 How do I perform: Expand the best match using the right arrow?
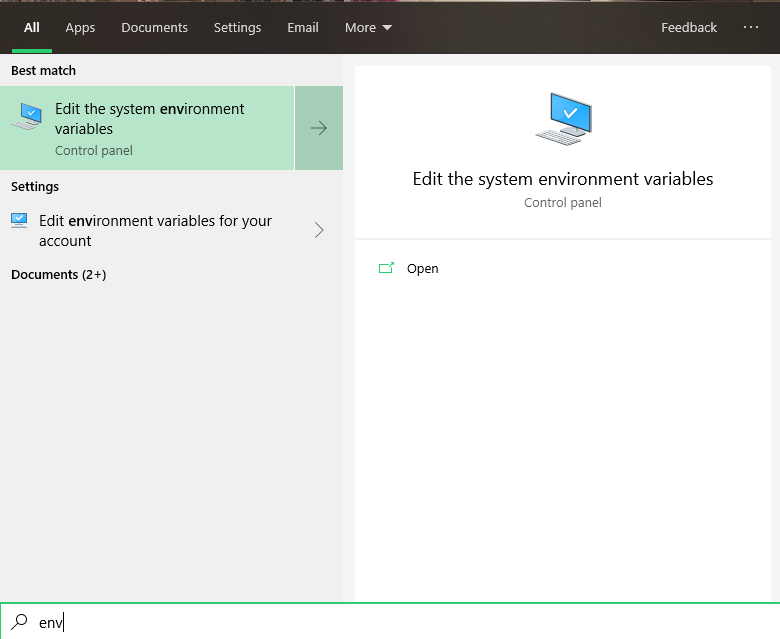pos(319,128)
